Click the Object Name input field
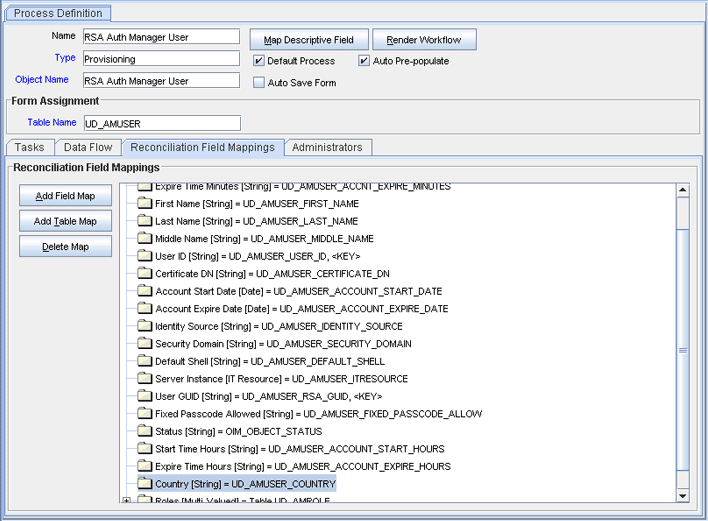The height and width of the screenshot is (521, 708). click(162, 81)
